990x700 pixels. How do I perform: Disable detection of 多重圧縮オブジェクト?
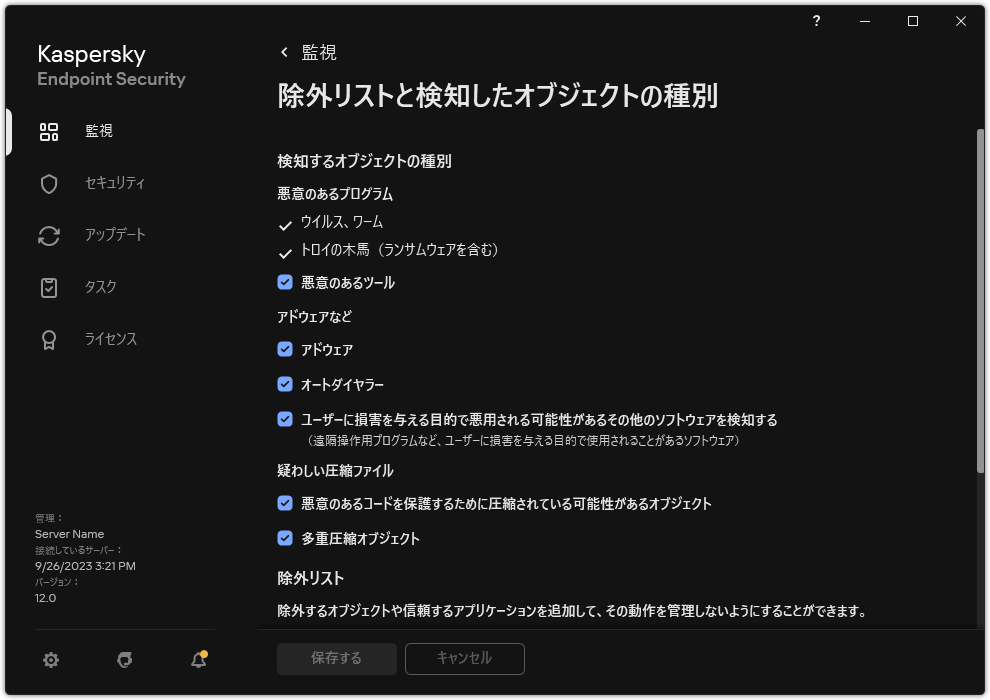point(283,539)
